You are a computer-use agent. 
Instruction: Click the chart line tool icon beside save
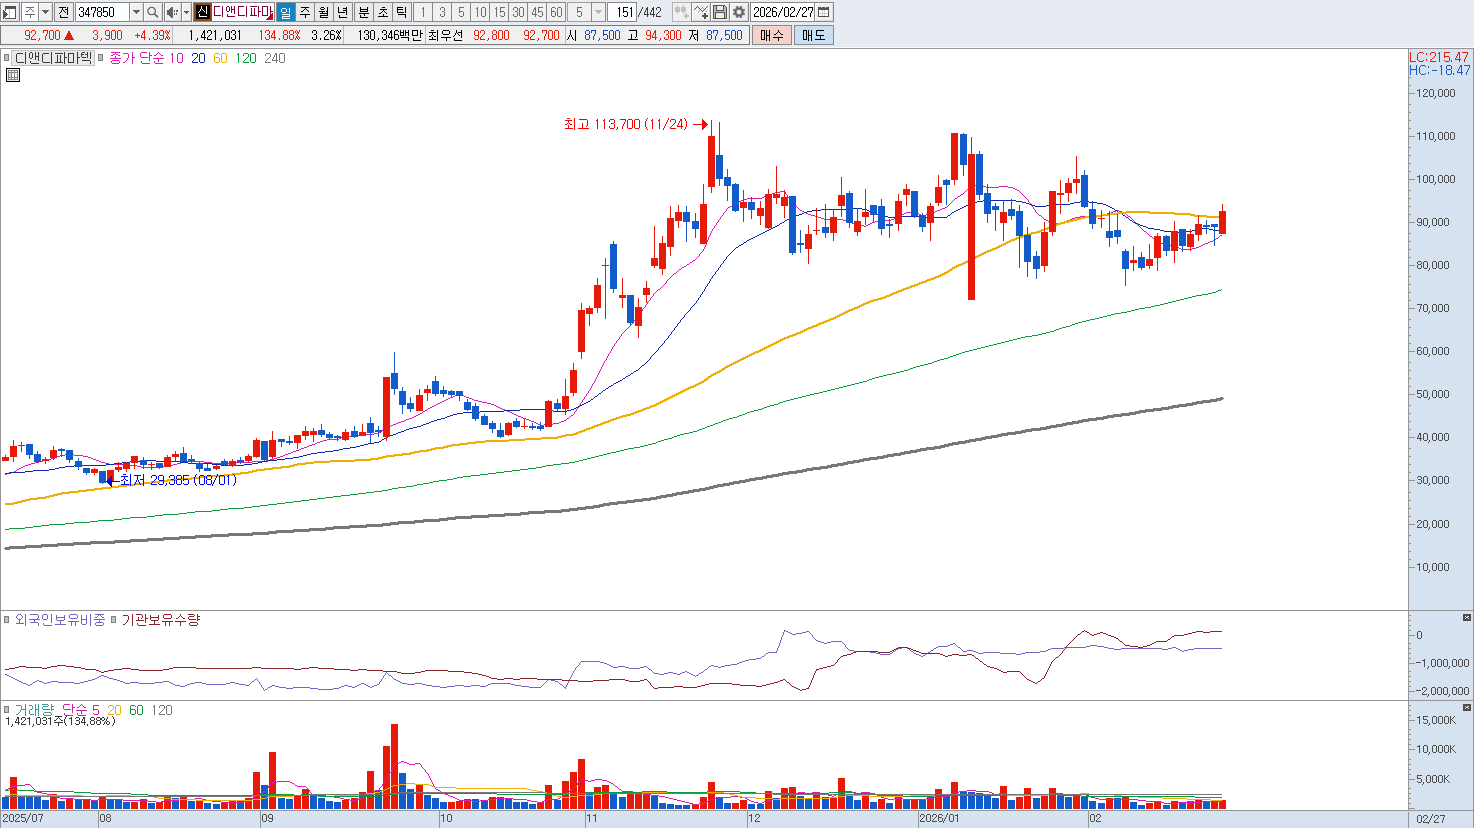click(701, 12)
